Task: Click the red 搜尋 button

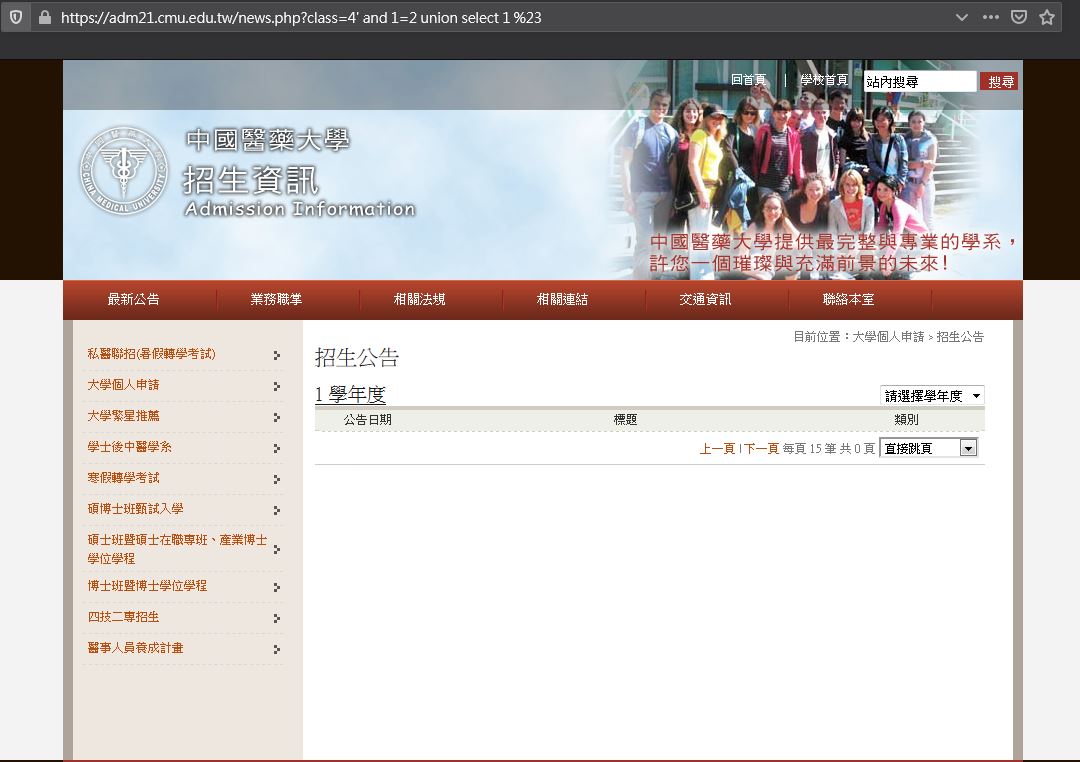Action: (1000, 81)
